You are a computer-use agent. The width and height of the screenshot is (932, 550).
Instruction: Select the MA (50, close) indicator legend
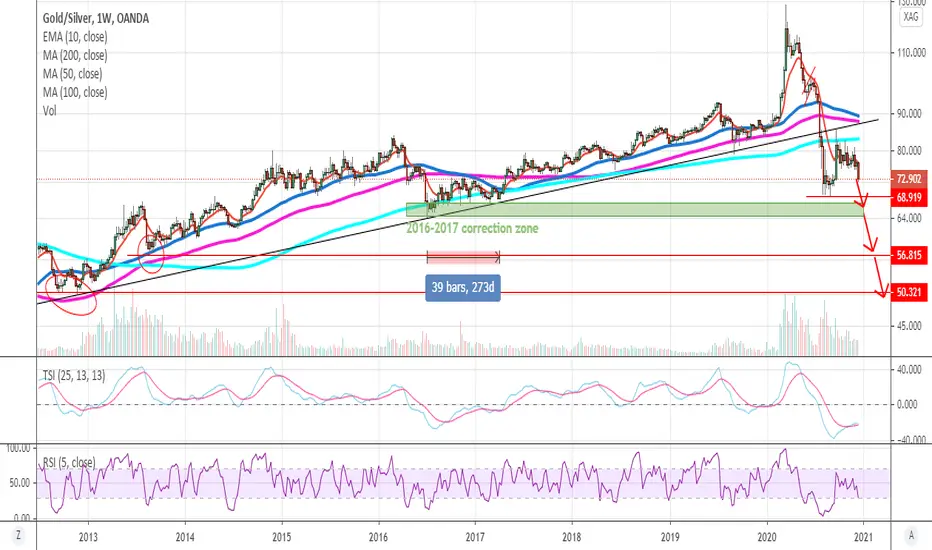pos(72,74)
